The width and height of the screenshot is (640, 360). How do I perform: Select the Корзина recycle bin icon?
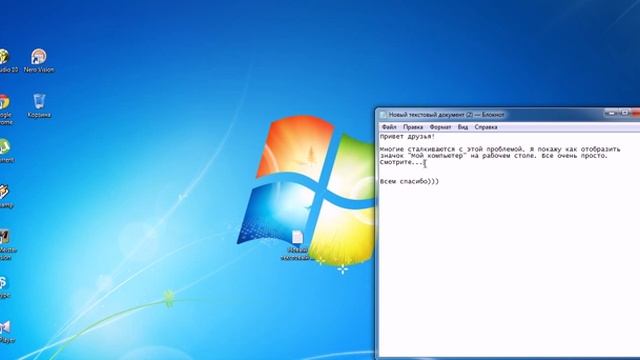click(39, 106)
